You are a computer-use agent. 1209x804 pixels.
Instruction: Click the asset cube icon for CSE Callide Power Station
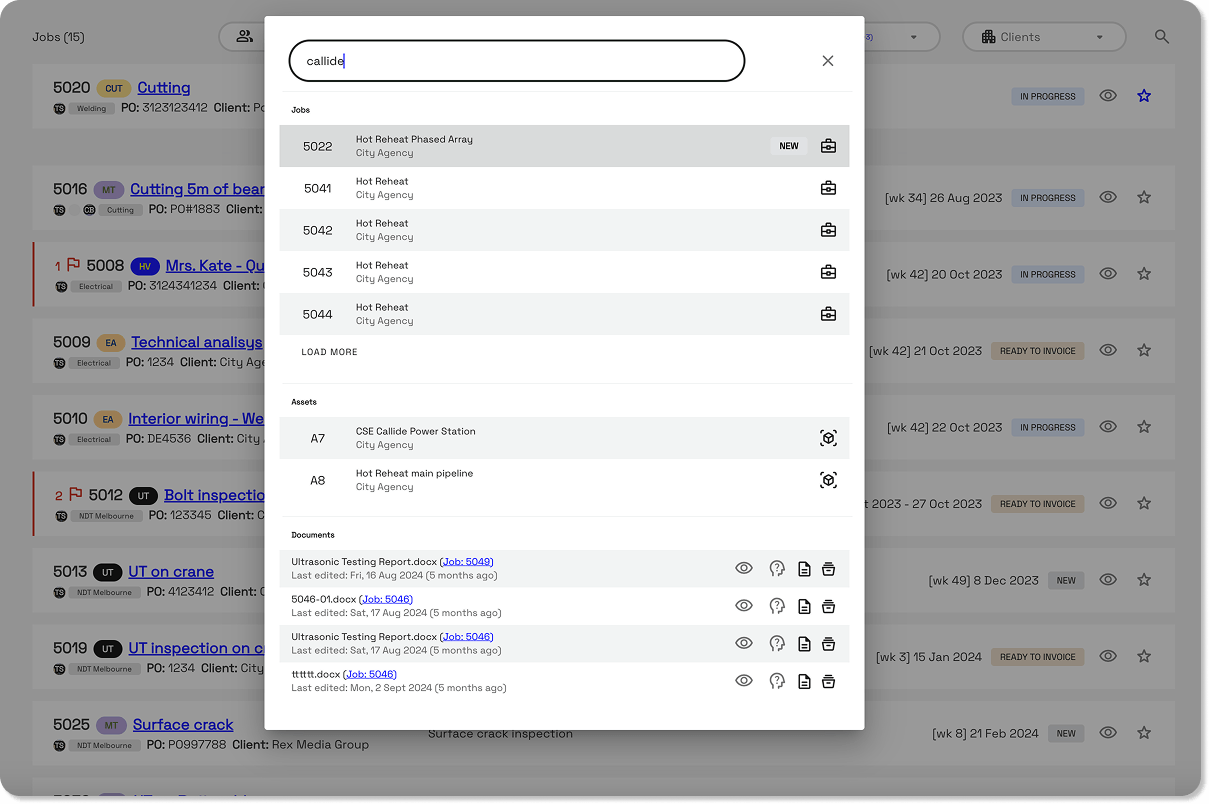[x=828, y=437]
